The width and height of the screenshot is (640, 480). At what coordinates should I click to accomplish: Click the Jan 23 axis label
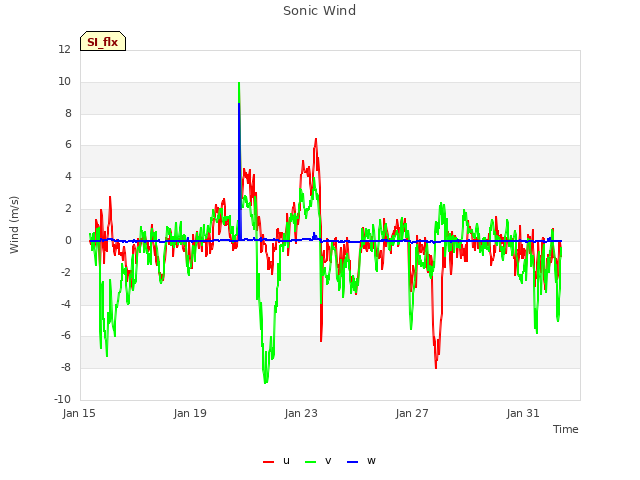301,413
